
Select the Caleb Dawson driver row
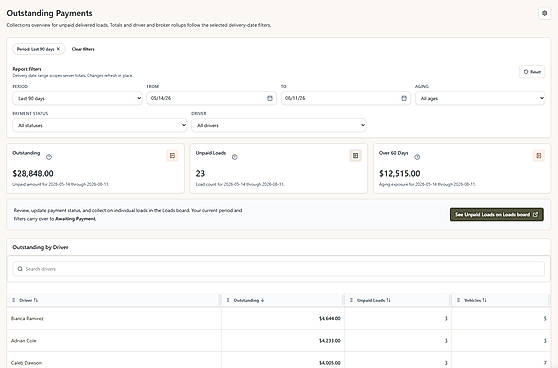pyautogui.click(x=279, y=360)
